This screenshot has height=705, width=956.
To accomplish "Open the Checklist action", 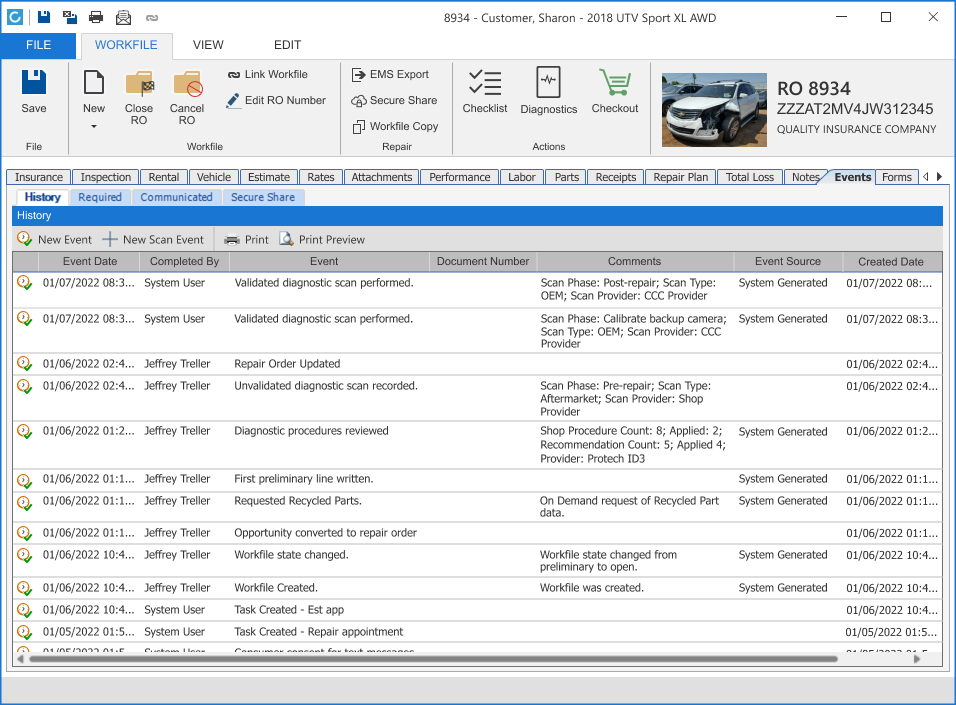I will click(x=485, y=90).
